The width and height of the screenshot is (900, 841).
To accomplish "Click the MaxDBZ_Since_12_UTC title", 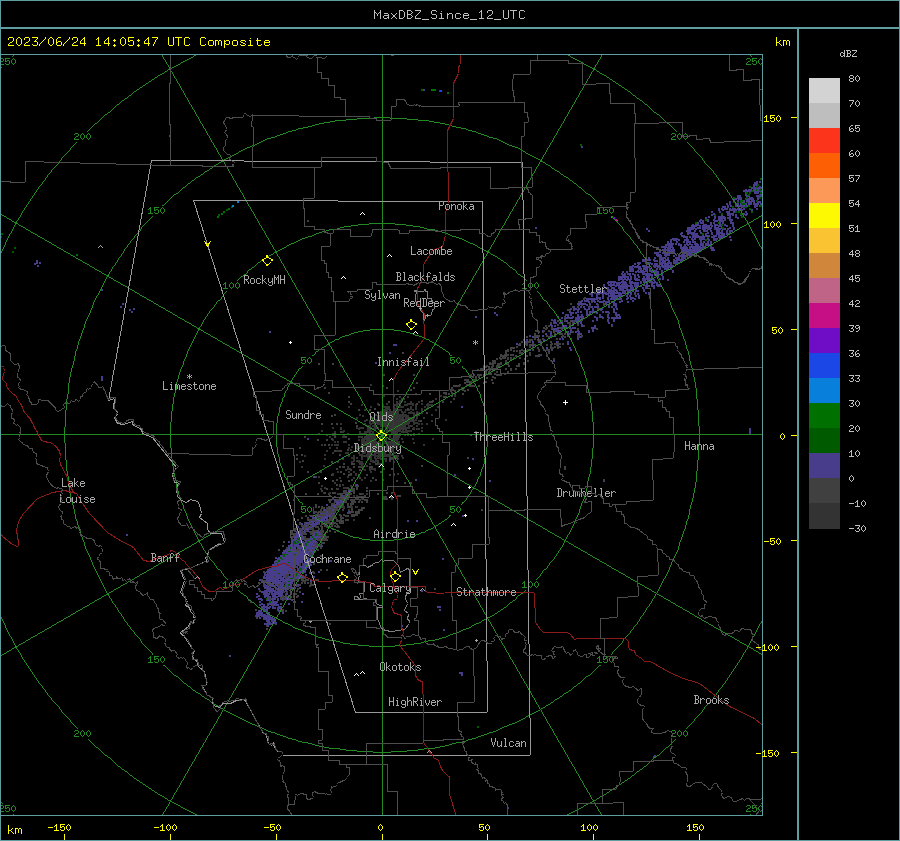I will point(449,15).
